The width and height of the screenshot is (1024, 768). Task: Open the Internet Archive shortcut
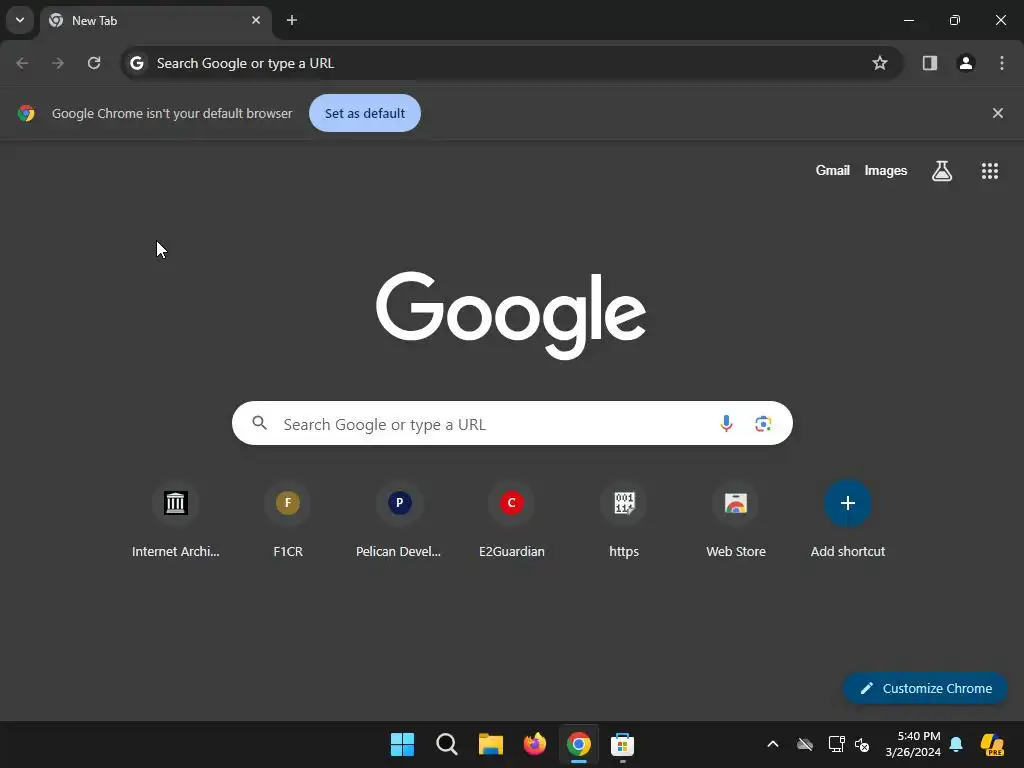tap(176, 520)
